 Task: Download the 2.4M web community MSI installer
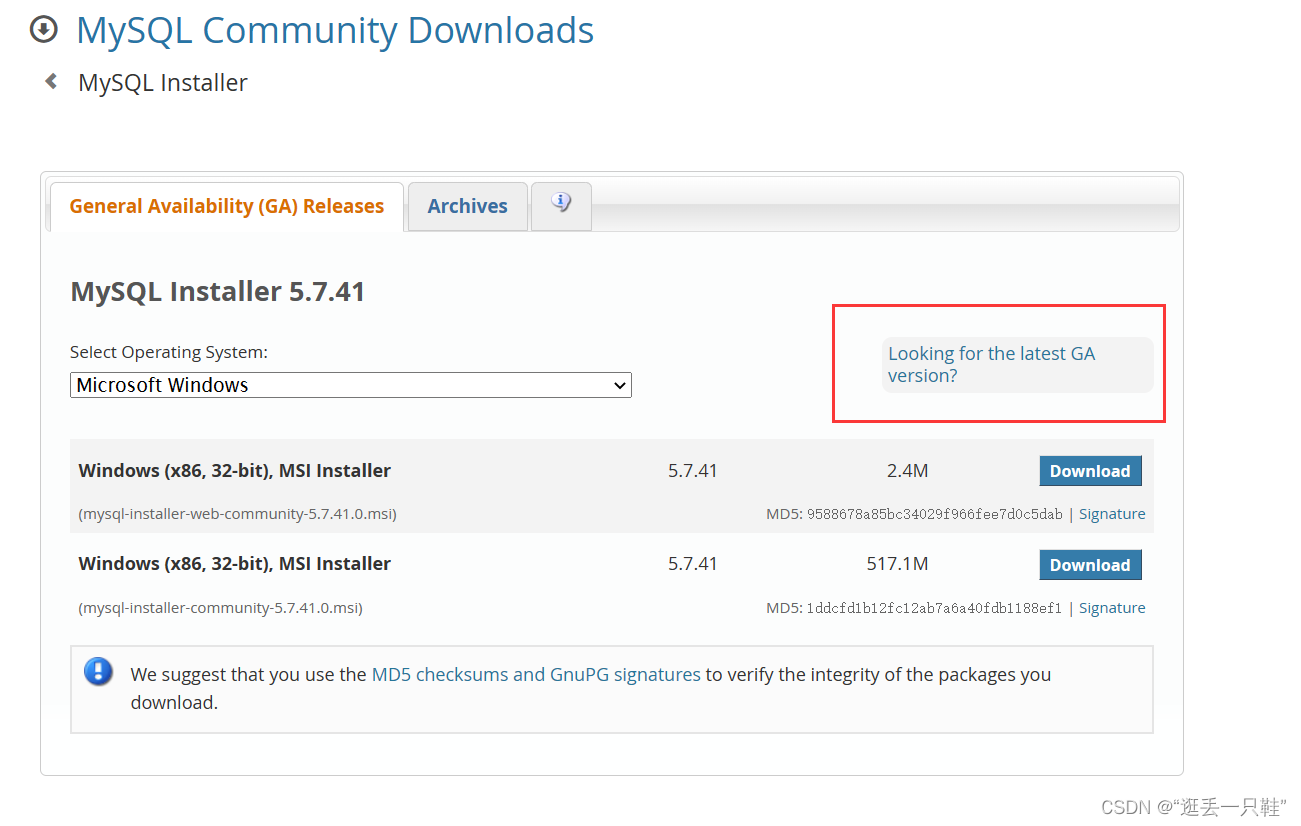tap(1090, 471)
